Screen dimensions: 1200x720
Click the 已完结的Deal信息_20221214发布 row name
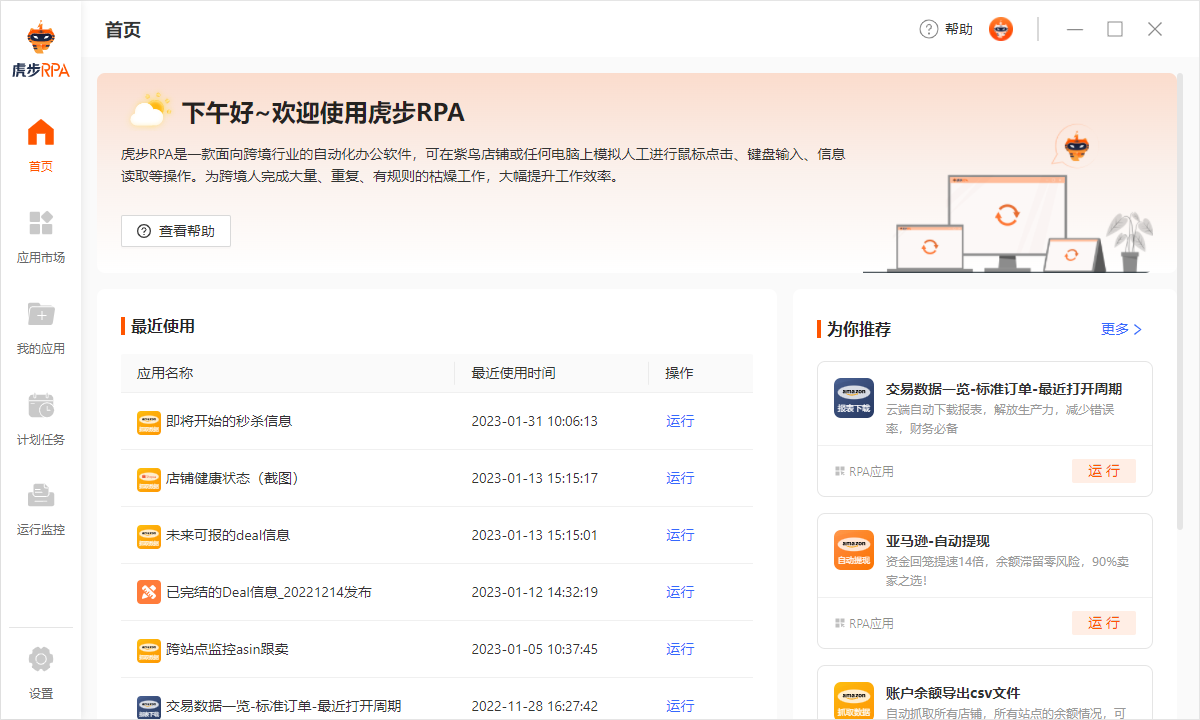(x=269, y=592)
